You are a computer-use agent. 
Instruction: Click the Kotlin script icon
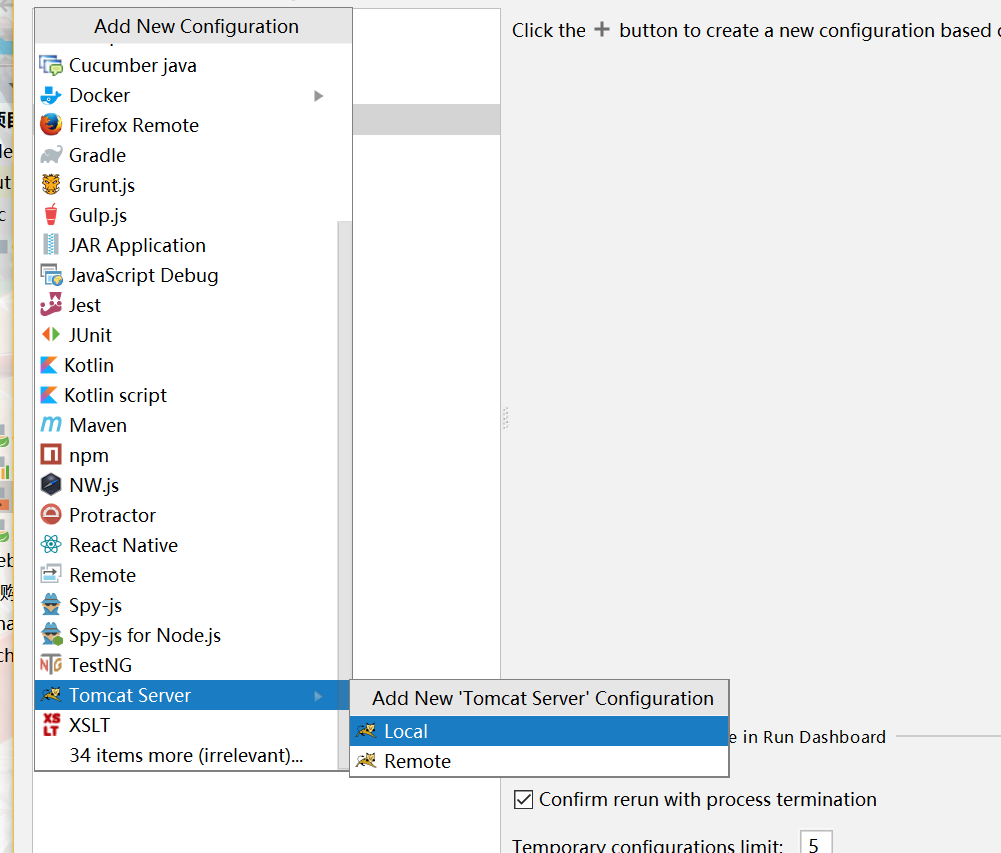tap(49, 395)
